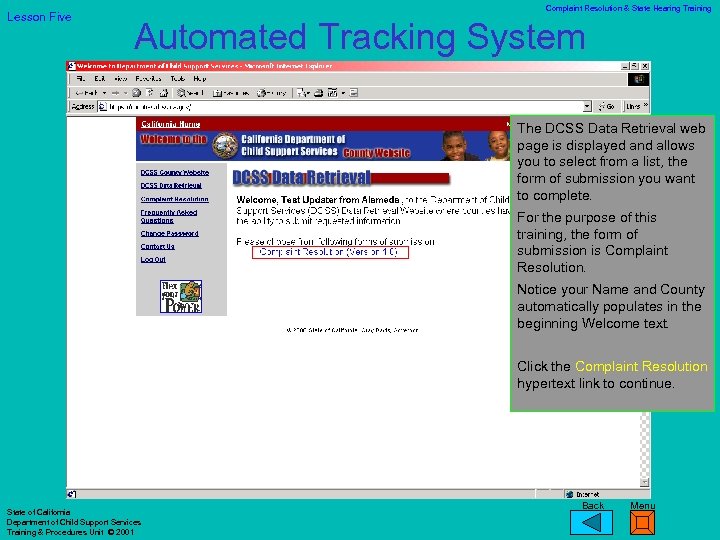The width and height of the screenshot is (720, 540).
Task: Click the Log Out link
Action: coord(153,259)
